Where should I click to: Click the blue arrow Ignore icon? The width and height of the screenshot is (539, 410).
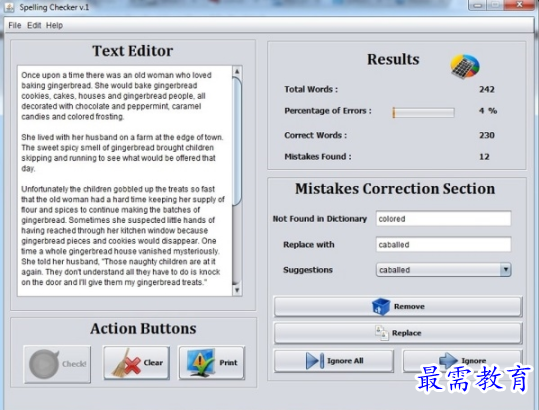(448, 359)
